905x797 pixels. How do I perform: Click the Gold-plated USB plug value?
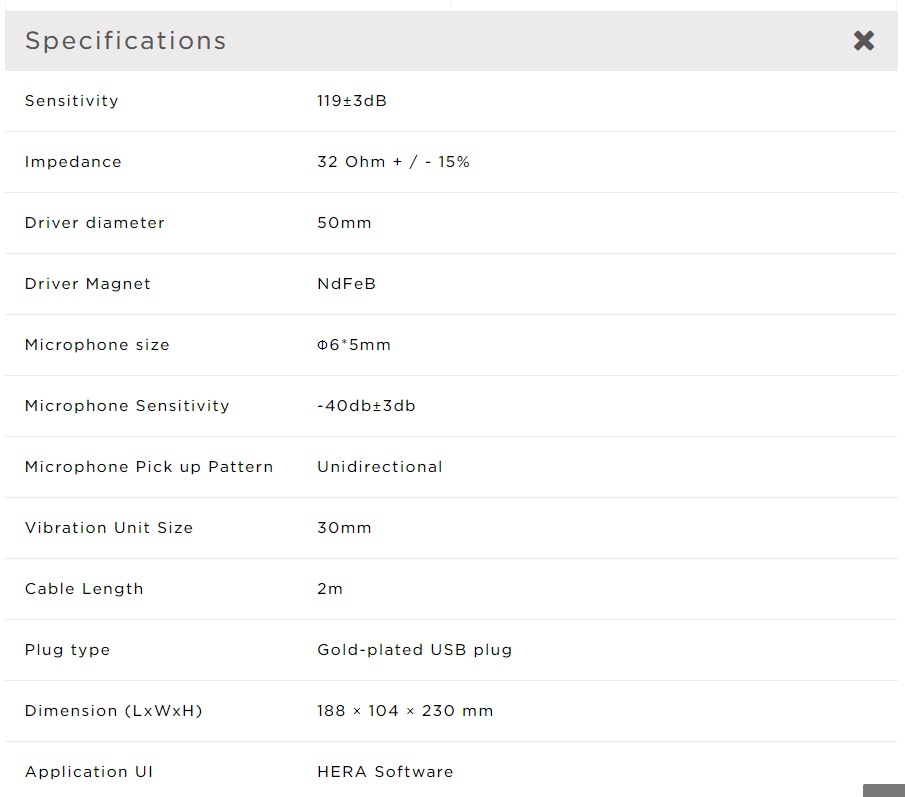pyautogui.click(x=415, y=650)
